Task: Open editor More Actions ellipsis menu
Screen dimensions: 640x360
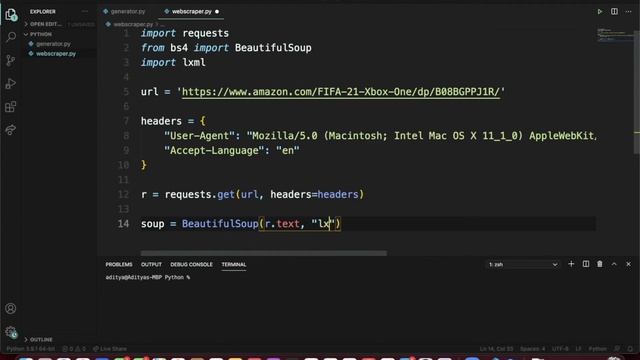Action: tap(628, 11)
